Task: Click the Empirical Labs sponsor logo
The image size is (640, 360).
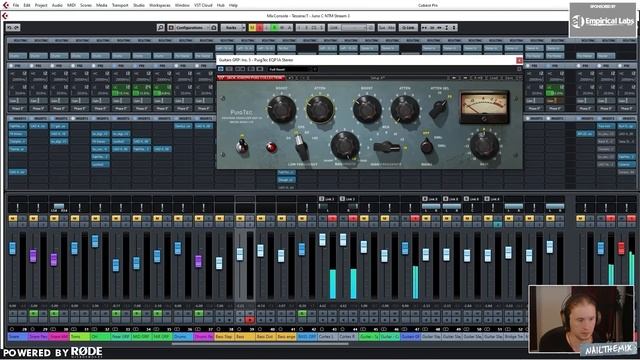Action: pos(602,20)
